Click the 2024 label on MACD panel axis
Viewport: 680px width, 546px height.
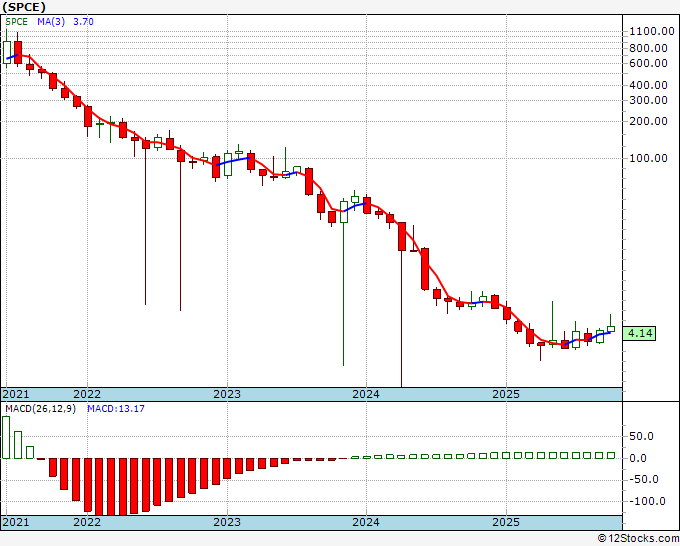coord(366,522)
